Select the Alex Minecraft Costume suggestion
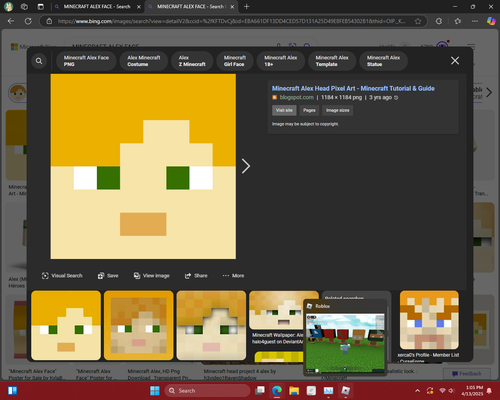The width and height of the screenshot is (500, 400). pyautogui.click(x=144, y=61)
